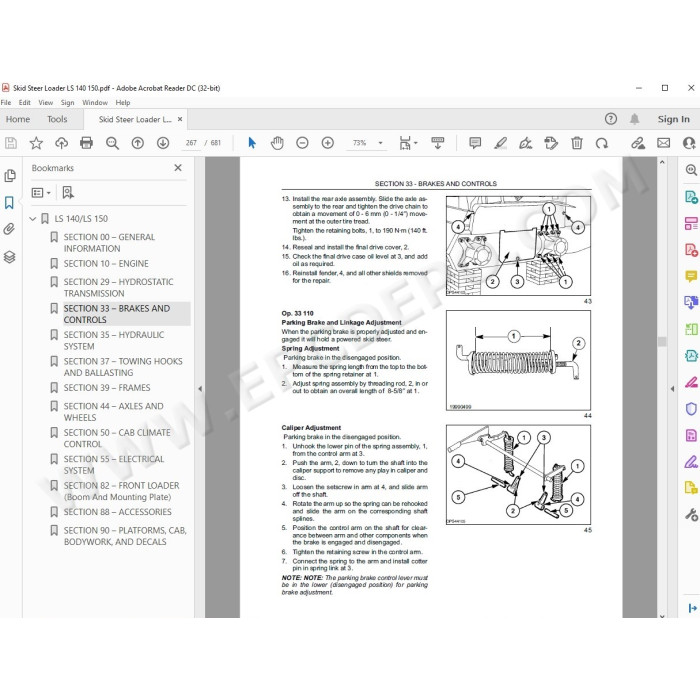This screenshot has height=700, width=700.
Task: Close the Skid Steer Loader document tab
Action: tap(180, 119)
